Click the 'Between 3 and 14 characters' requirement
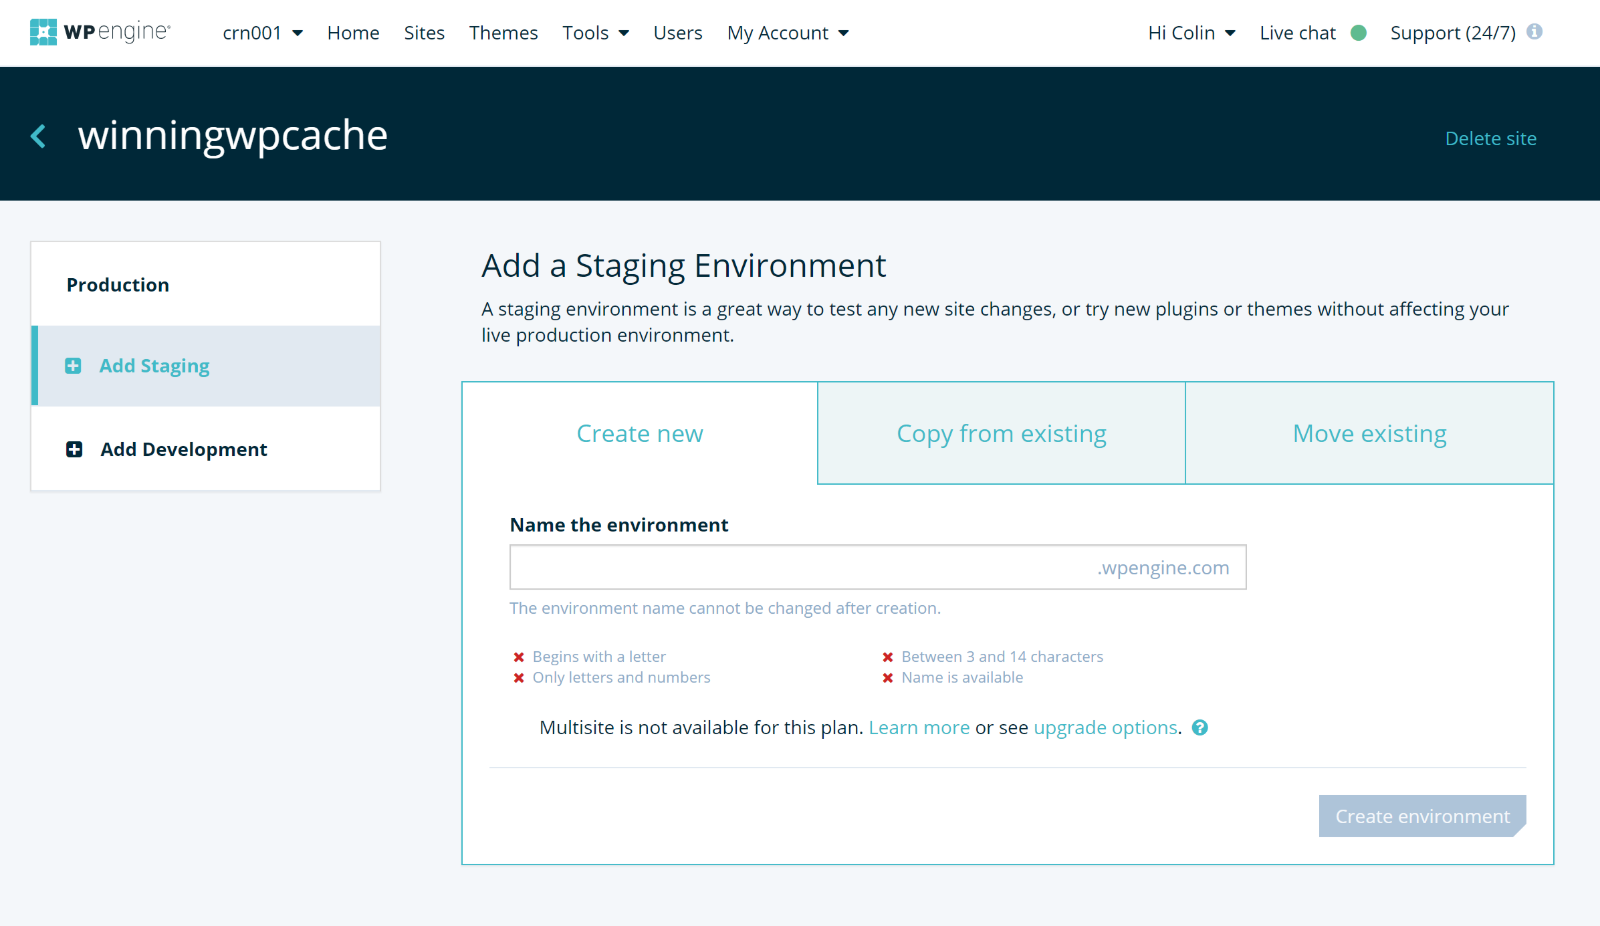Screen dimensions: 1600x926 click(1002, 657)
